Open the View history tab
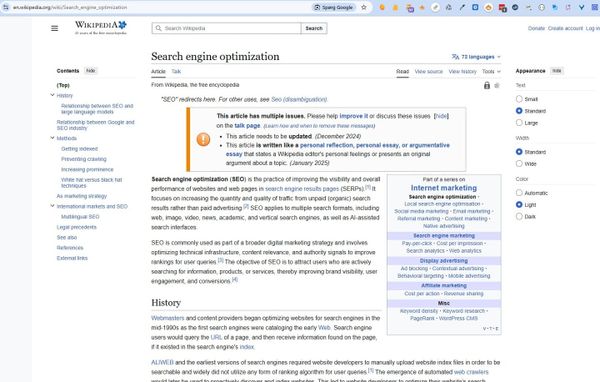 click(462, 72)
